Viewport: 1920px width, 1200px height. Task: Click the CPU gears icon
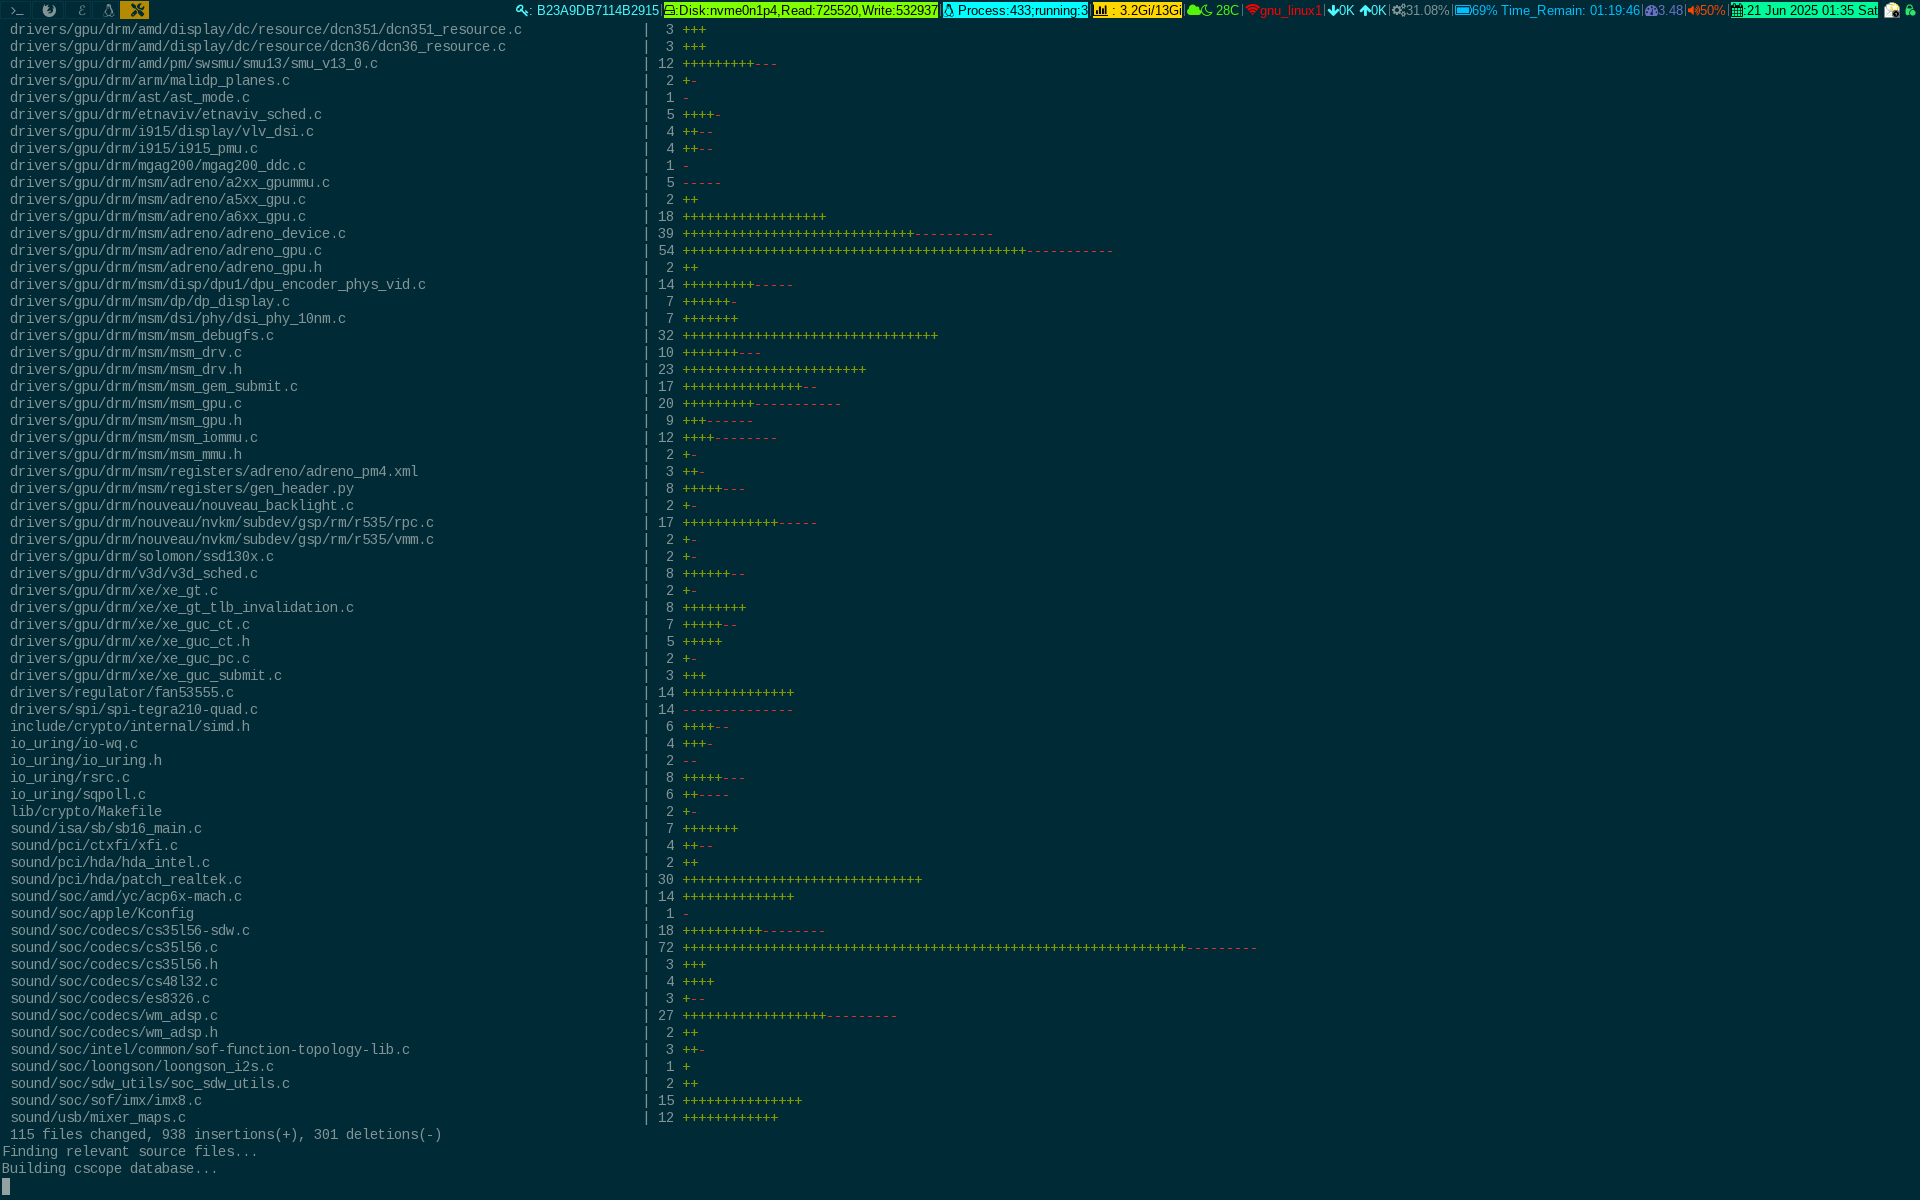click(1399, 10)
